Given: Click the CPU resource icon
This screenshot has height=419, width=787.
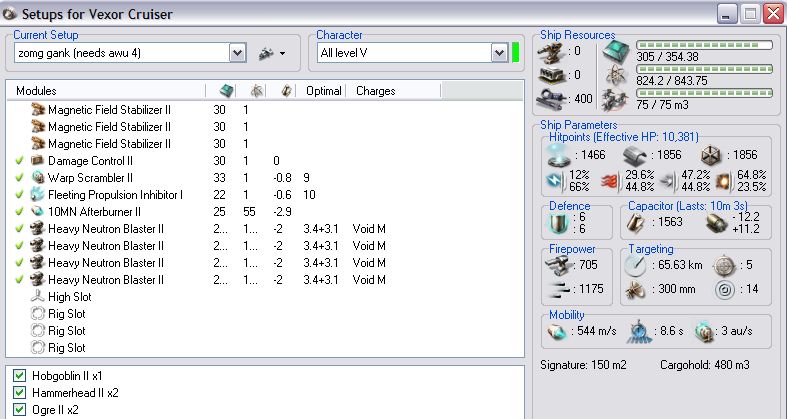Looking at the screenshot, I should [616, 51].
